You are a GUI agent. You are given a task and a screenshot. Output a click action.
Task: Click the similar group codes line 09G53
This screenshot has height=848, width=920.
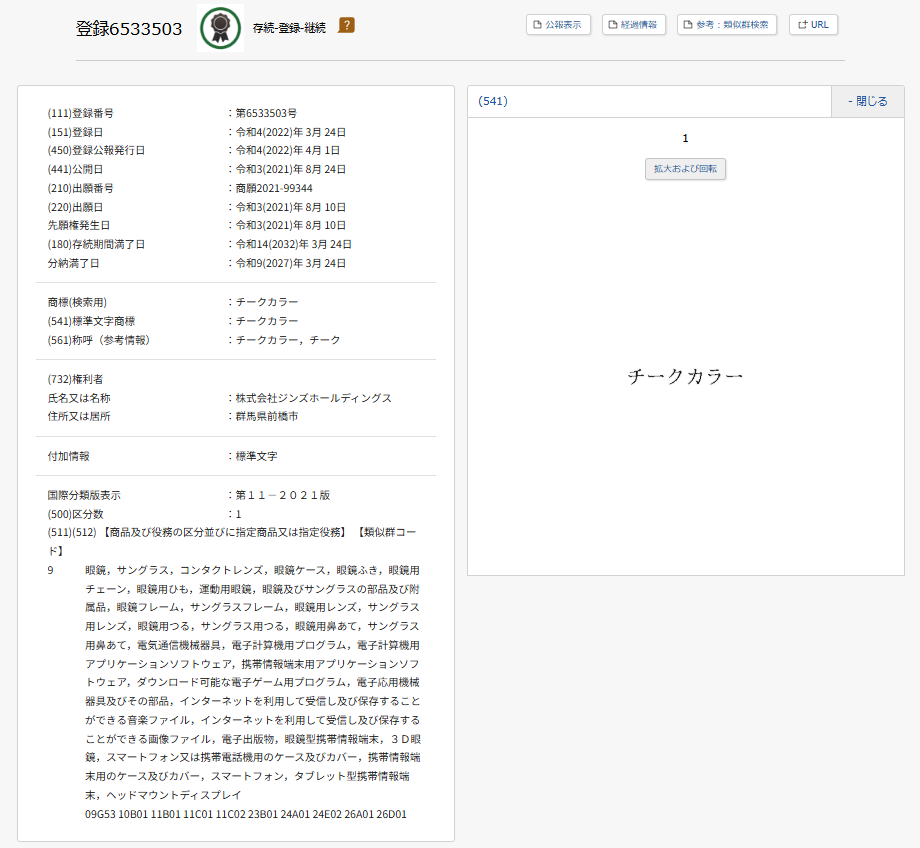(x=246, y=814)
